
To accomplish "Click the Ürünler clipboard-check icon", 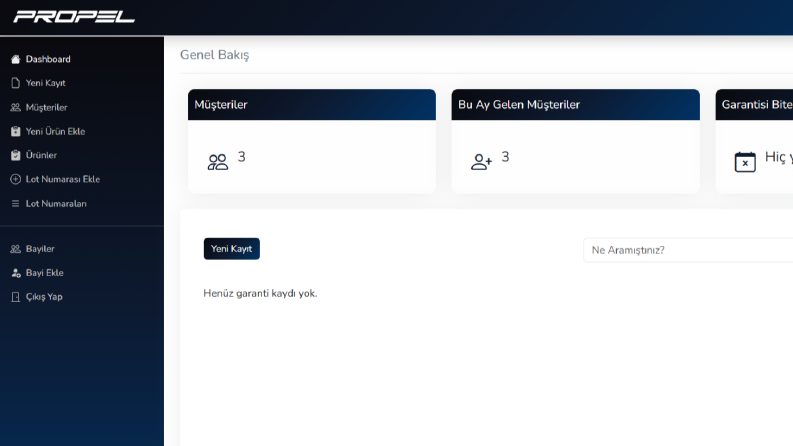I will (x=16, y=155).
